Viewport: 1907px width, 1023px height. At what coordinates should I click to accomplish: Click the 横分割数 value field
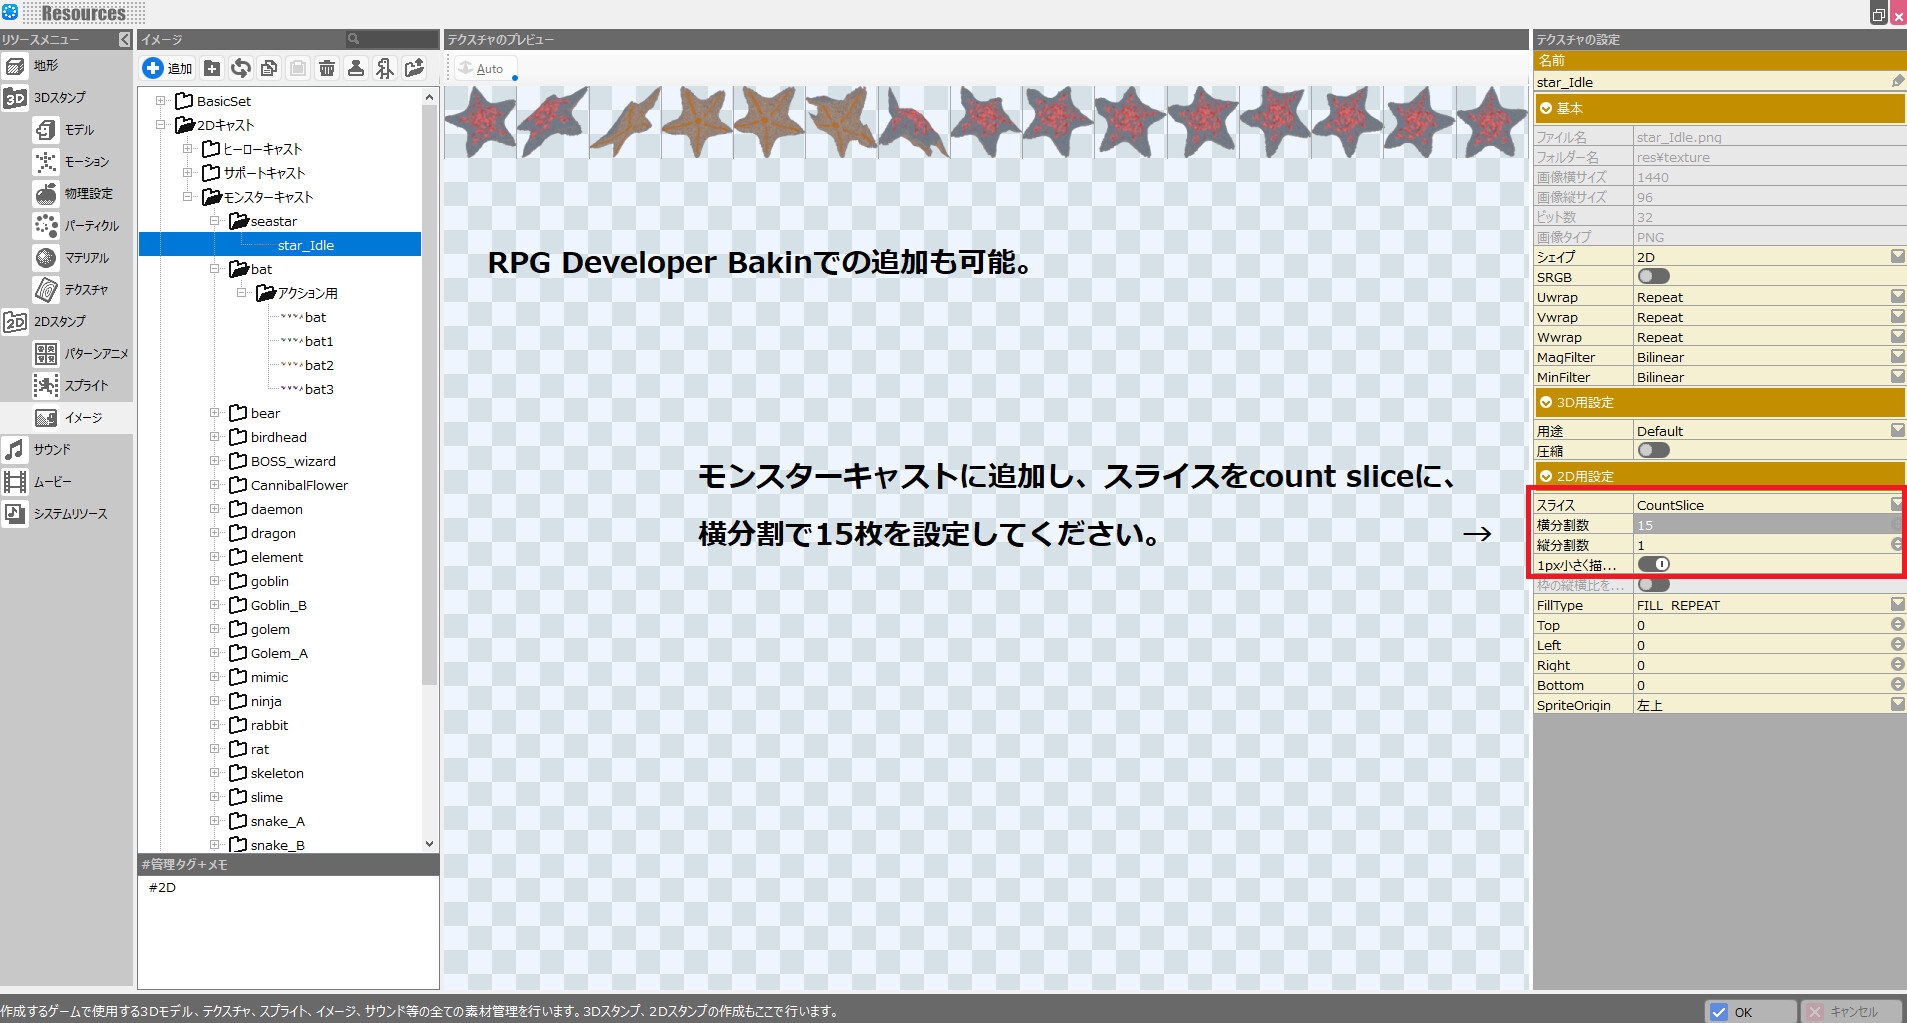pyautogui.click(x=1760, y=525)
